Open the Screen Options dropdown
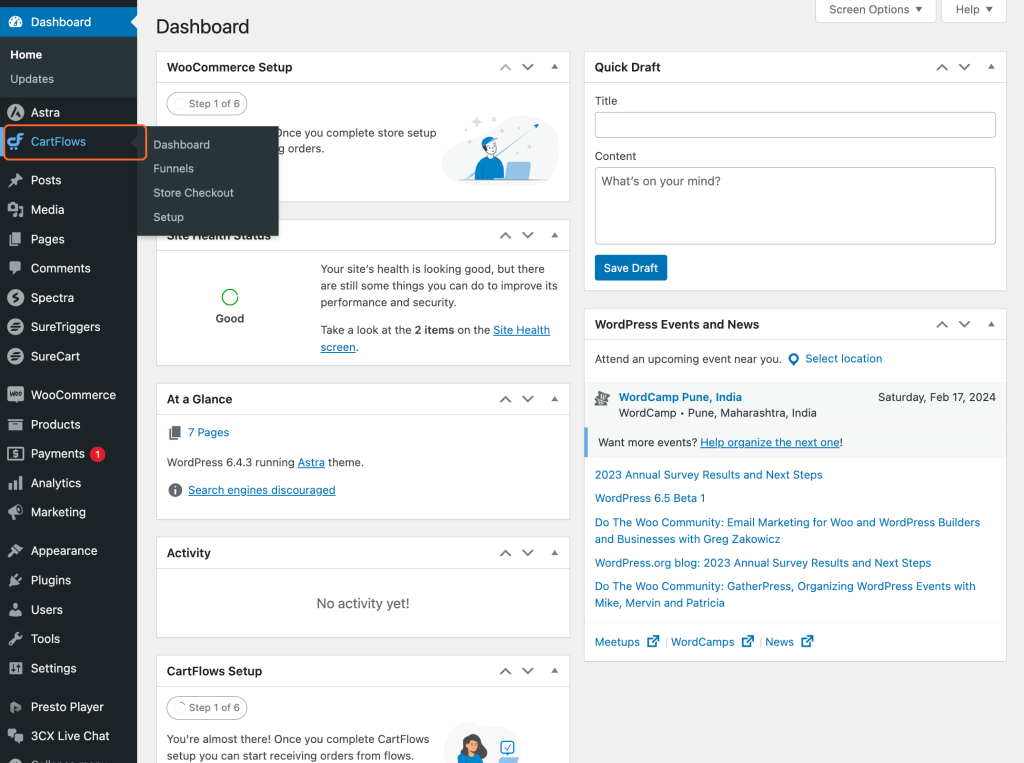This screenshot has width=1024, height=763. coord(876,10)
